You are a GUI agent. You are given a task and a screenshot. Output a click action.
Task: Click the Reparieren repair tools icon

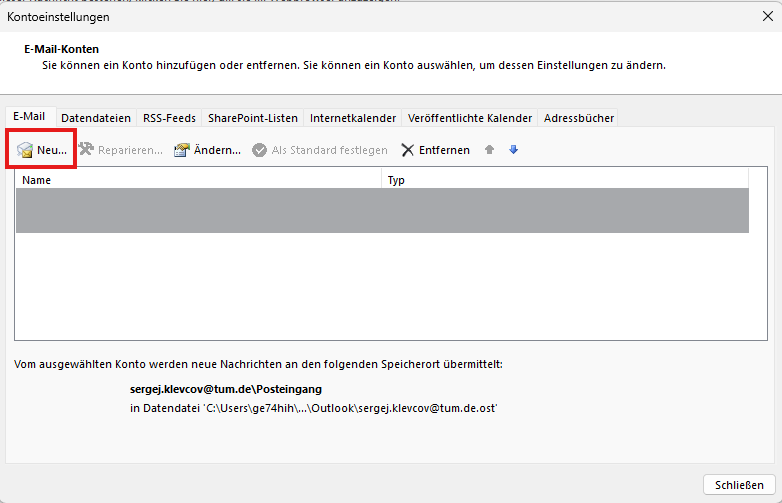coord(86,150)
